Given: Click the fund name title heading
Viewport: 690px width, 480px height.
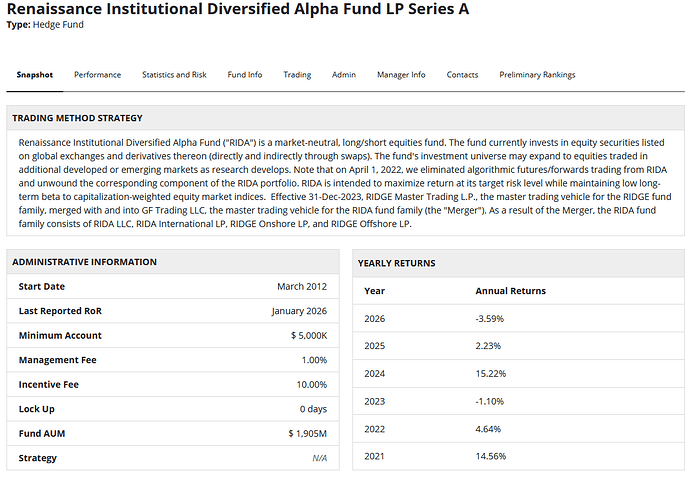Looking at the screenshot, I should (237, 9).
